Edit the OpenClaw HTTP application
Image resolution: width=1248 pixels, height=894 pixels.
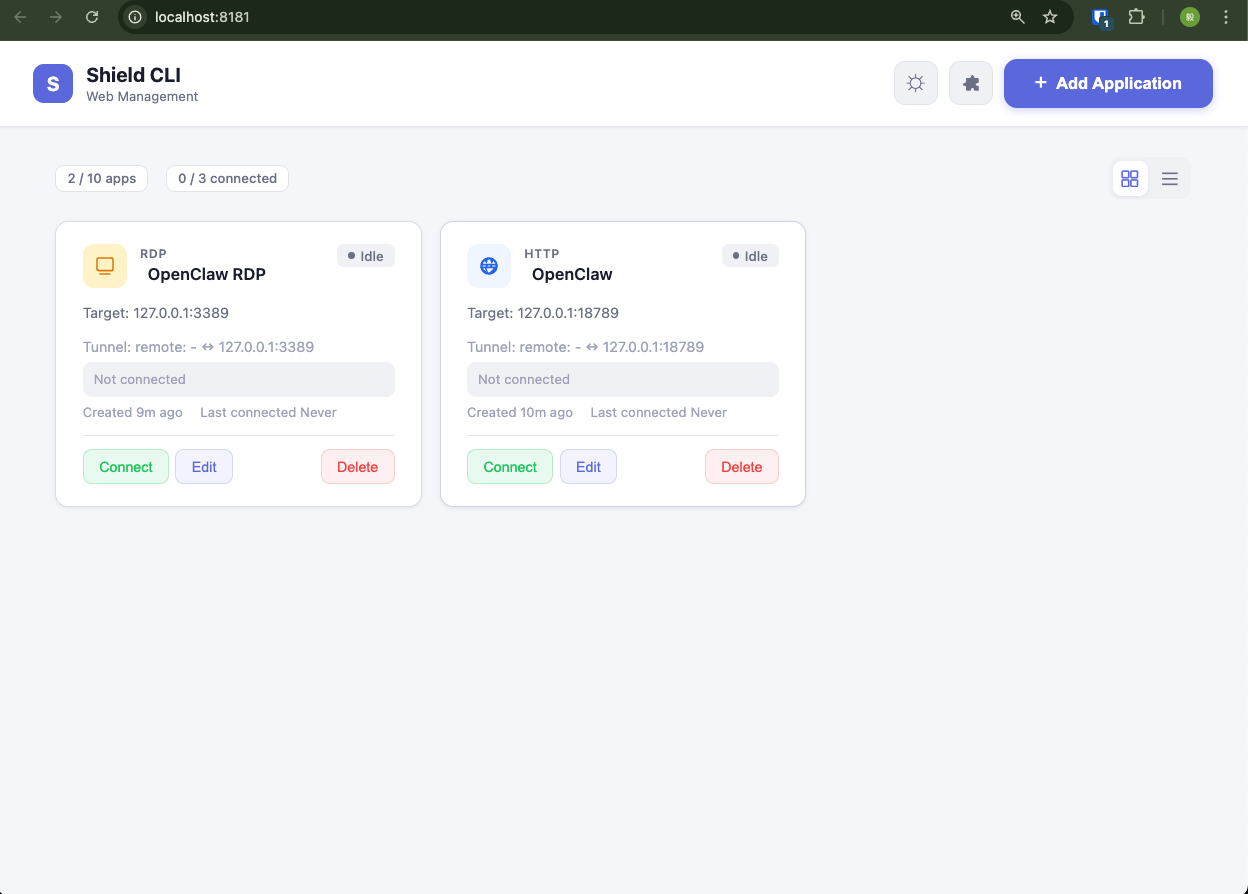[x=588, y=467]
